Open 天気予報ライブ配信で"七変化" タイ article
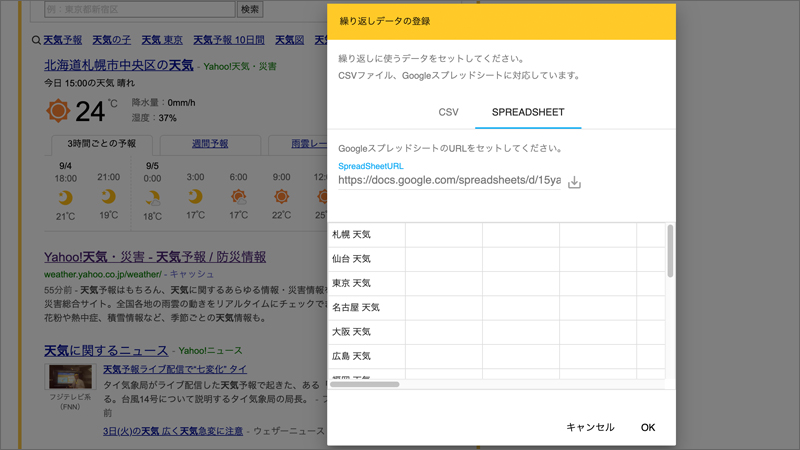The height and width of the screenshot is (450, 800). [175, 369]
